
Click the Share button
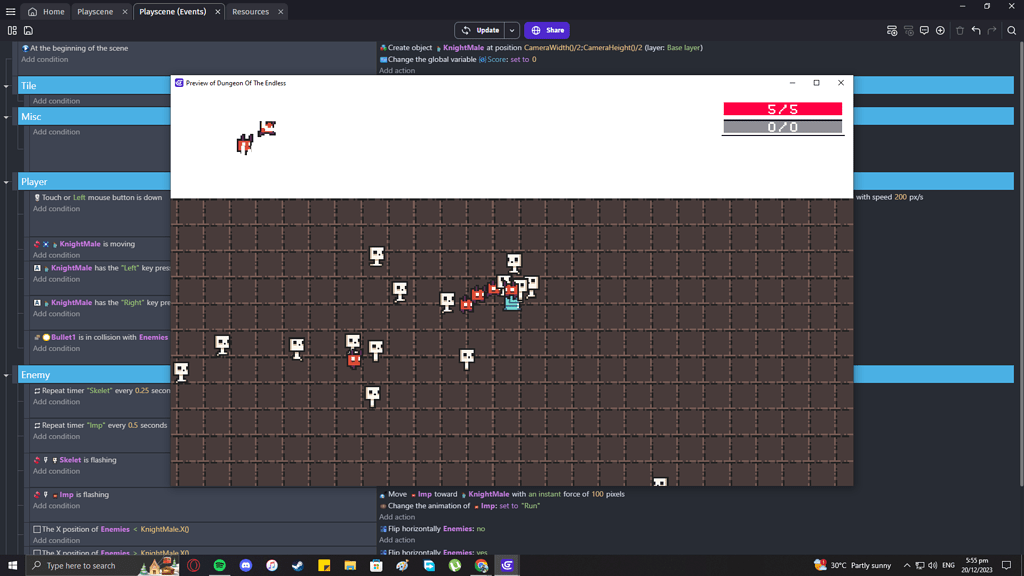click(x=547, y=30)
